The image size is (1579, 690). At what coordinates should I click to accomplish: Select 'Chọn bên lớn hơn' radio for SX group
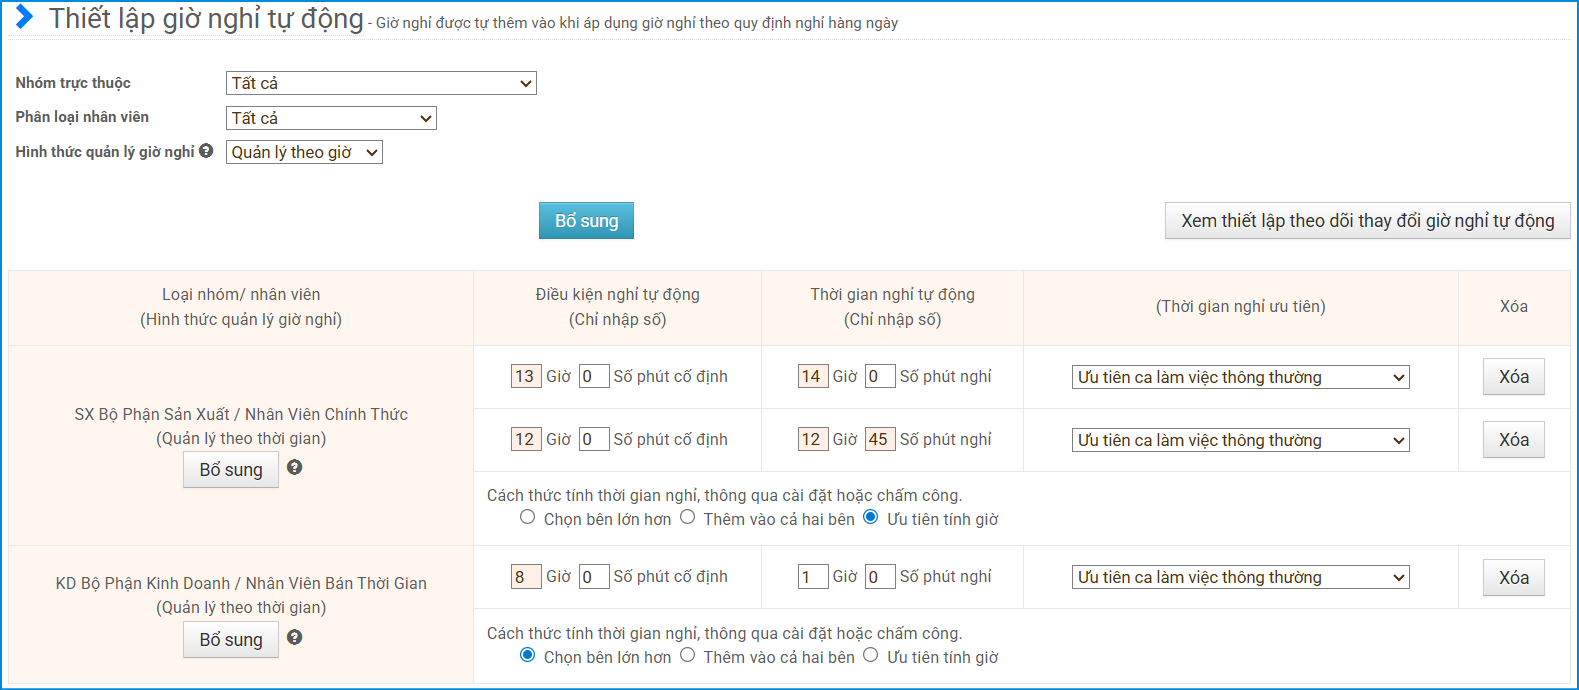point(528,517)
